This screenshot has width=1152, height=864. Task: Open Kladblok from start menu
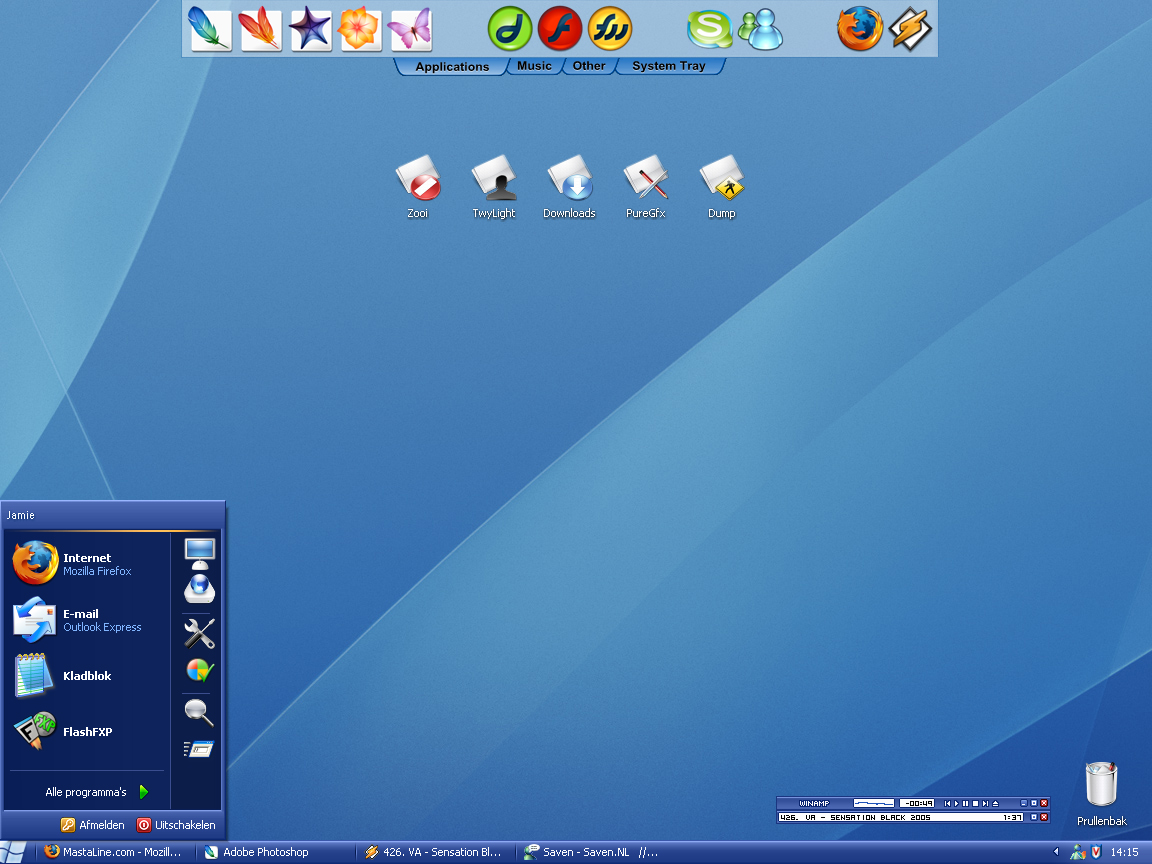[x=88, y=675]
